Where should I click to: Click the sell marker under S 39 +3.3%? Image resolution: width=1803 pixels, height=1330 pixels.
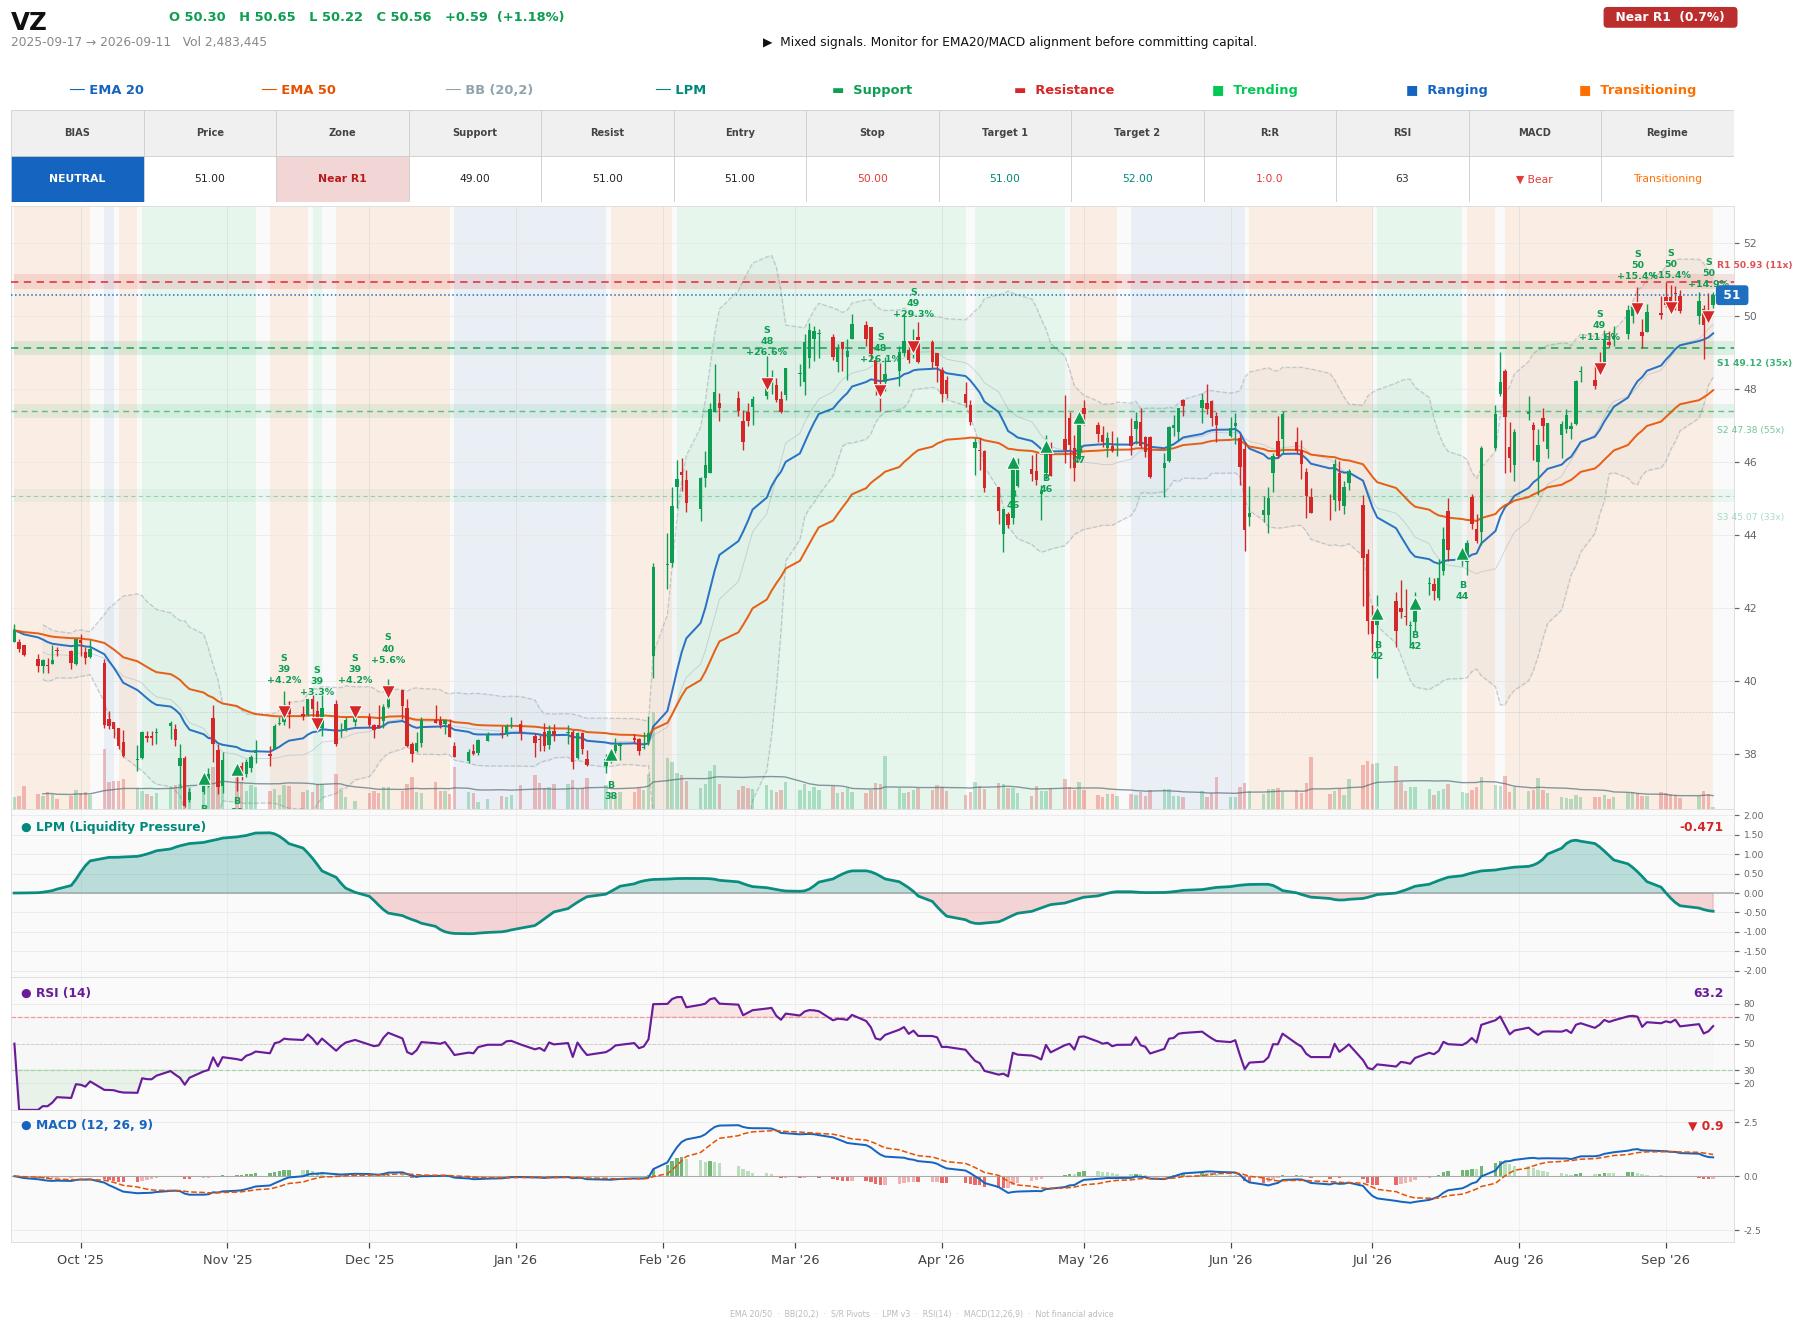tap(317, 724)
